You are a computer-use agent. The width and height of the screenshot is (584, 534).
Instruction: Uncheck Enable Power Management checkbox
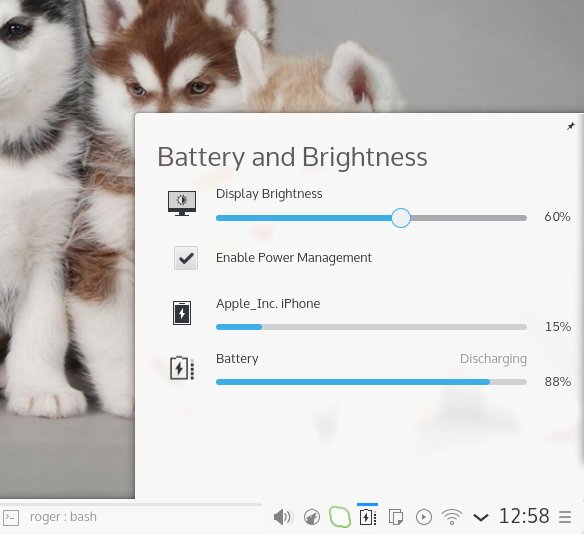[186, 258]
